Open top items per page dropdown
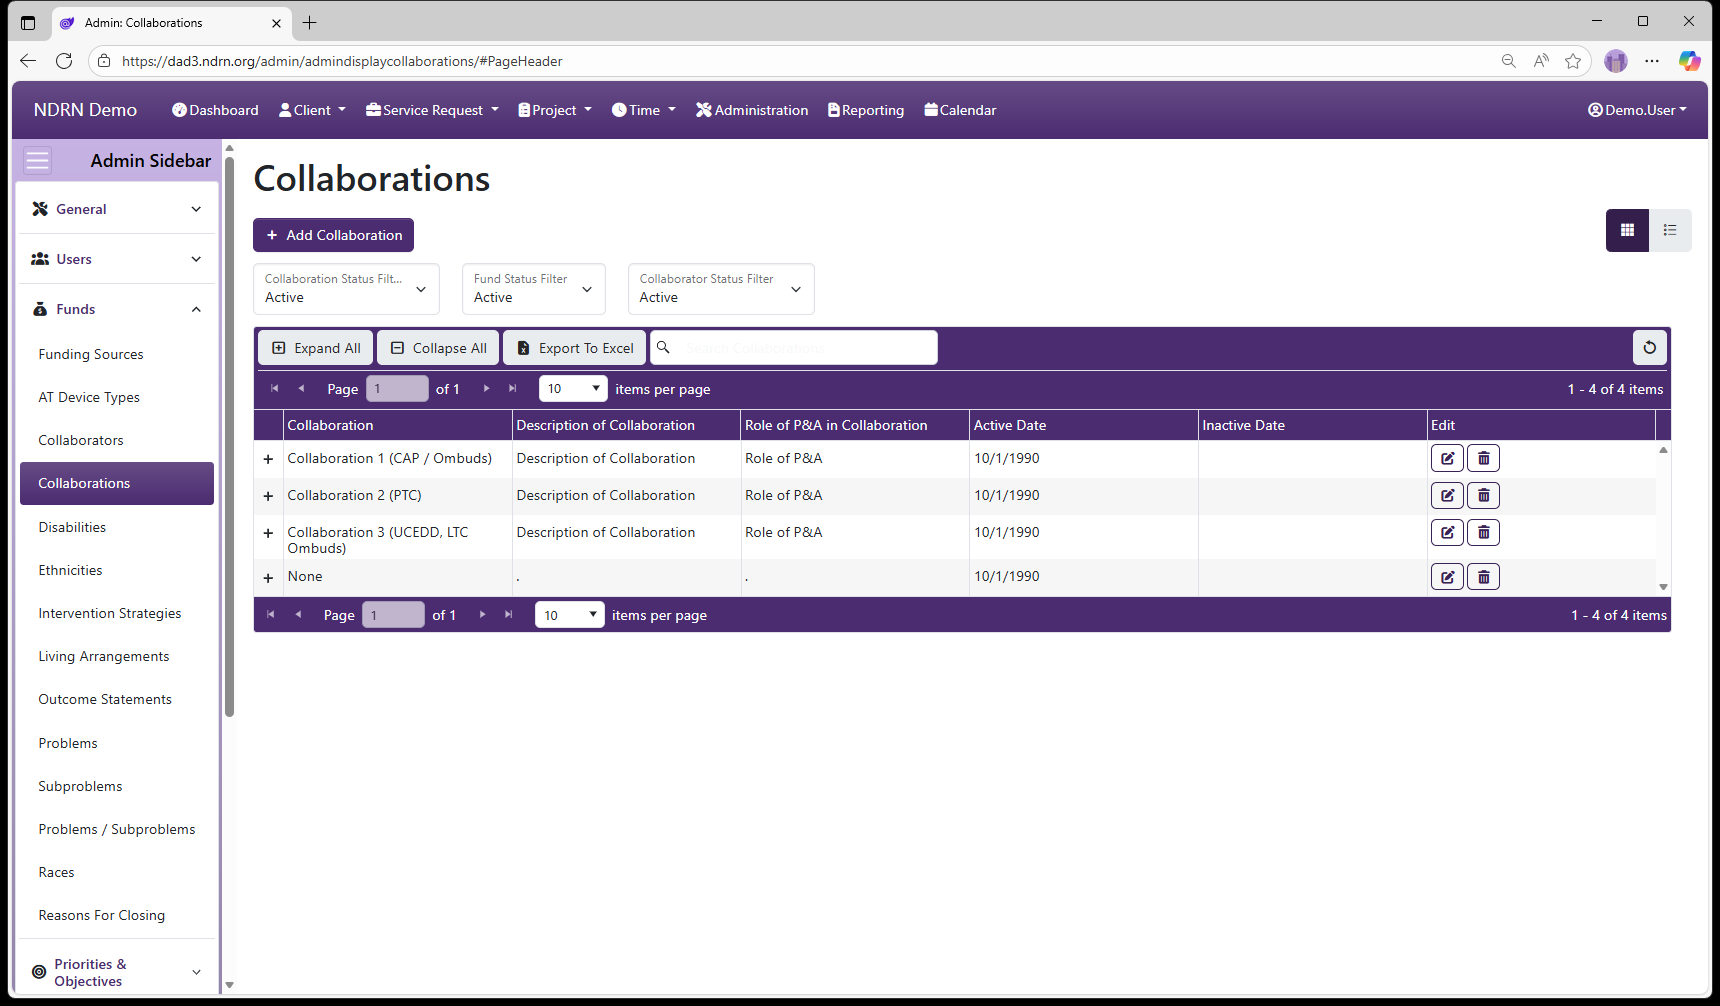The image size is (1720, 1006). (x=573, y=388)
